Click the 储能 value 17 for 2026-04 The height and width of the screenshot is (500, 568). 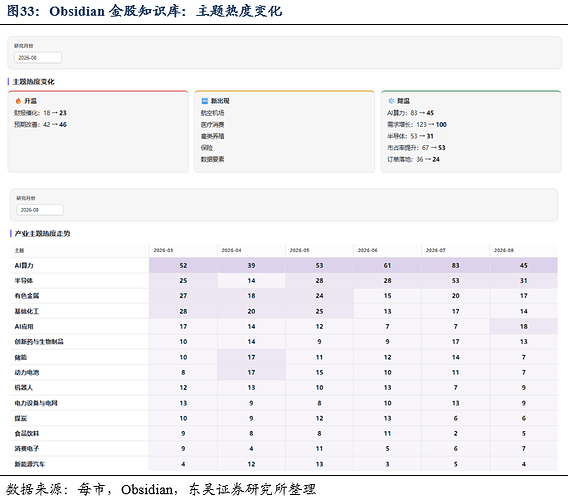251,357
